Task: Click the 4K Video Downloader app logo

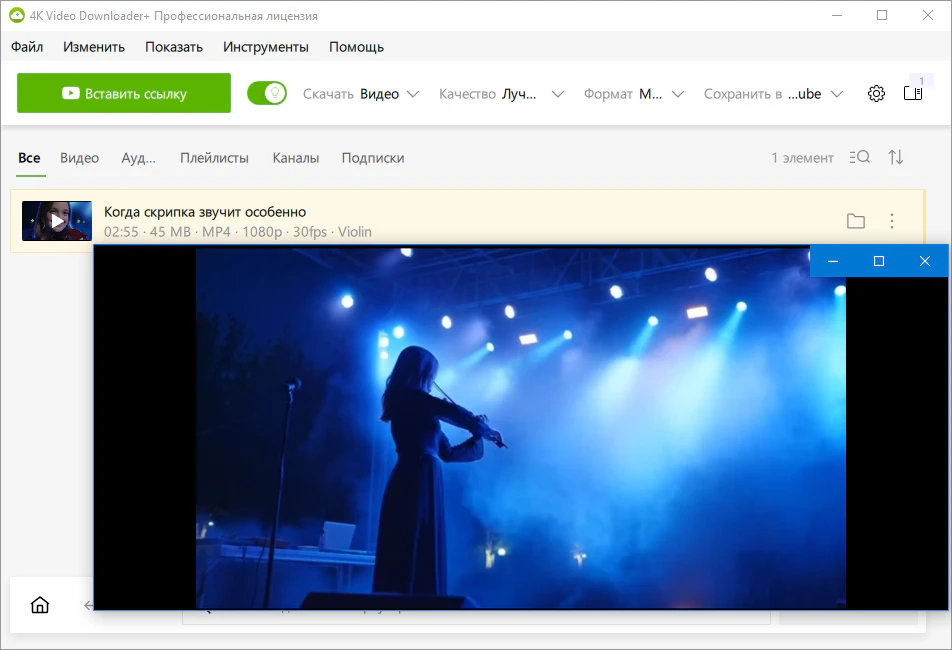Action: pos(16,15)
